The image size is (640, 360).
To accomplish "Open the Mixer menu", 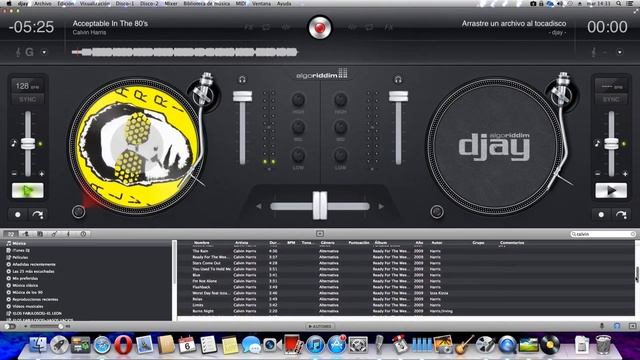I will pos(171,3).
